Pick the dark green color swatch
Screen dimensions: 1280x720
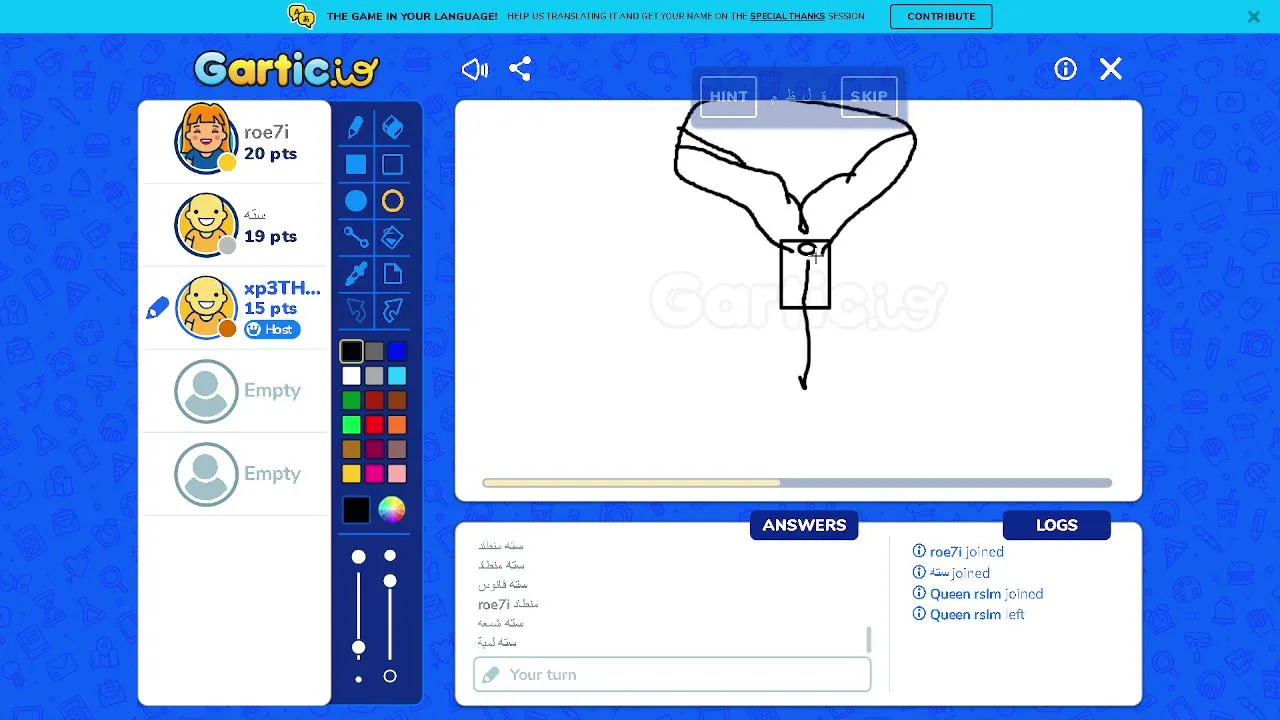(351, 400)
